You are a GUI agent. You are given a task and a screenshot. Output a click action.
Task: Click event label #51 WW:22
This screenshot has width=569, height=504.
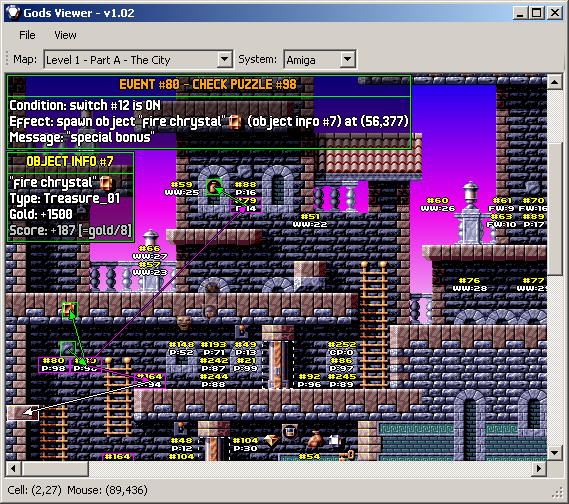click(x=310, y=220)
